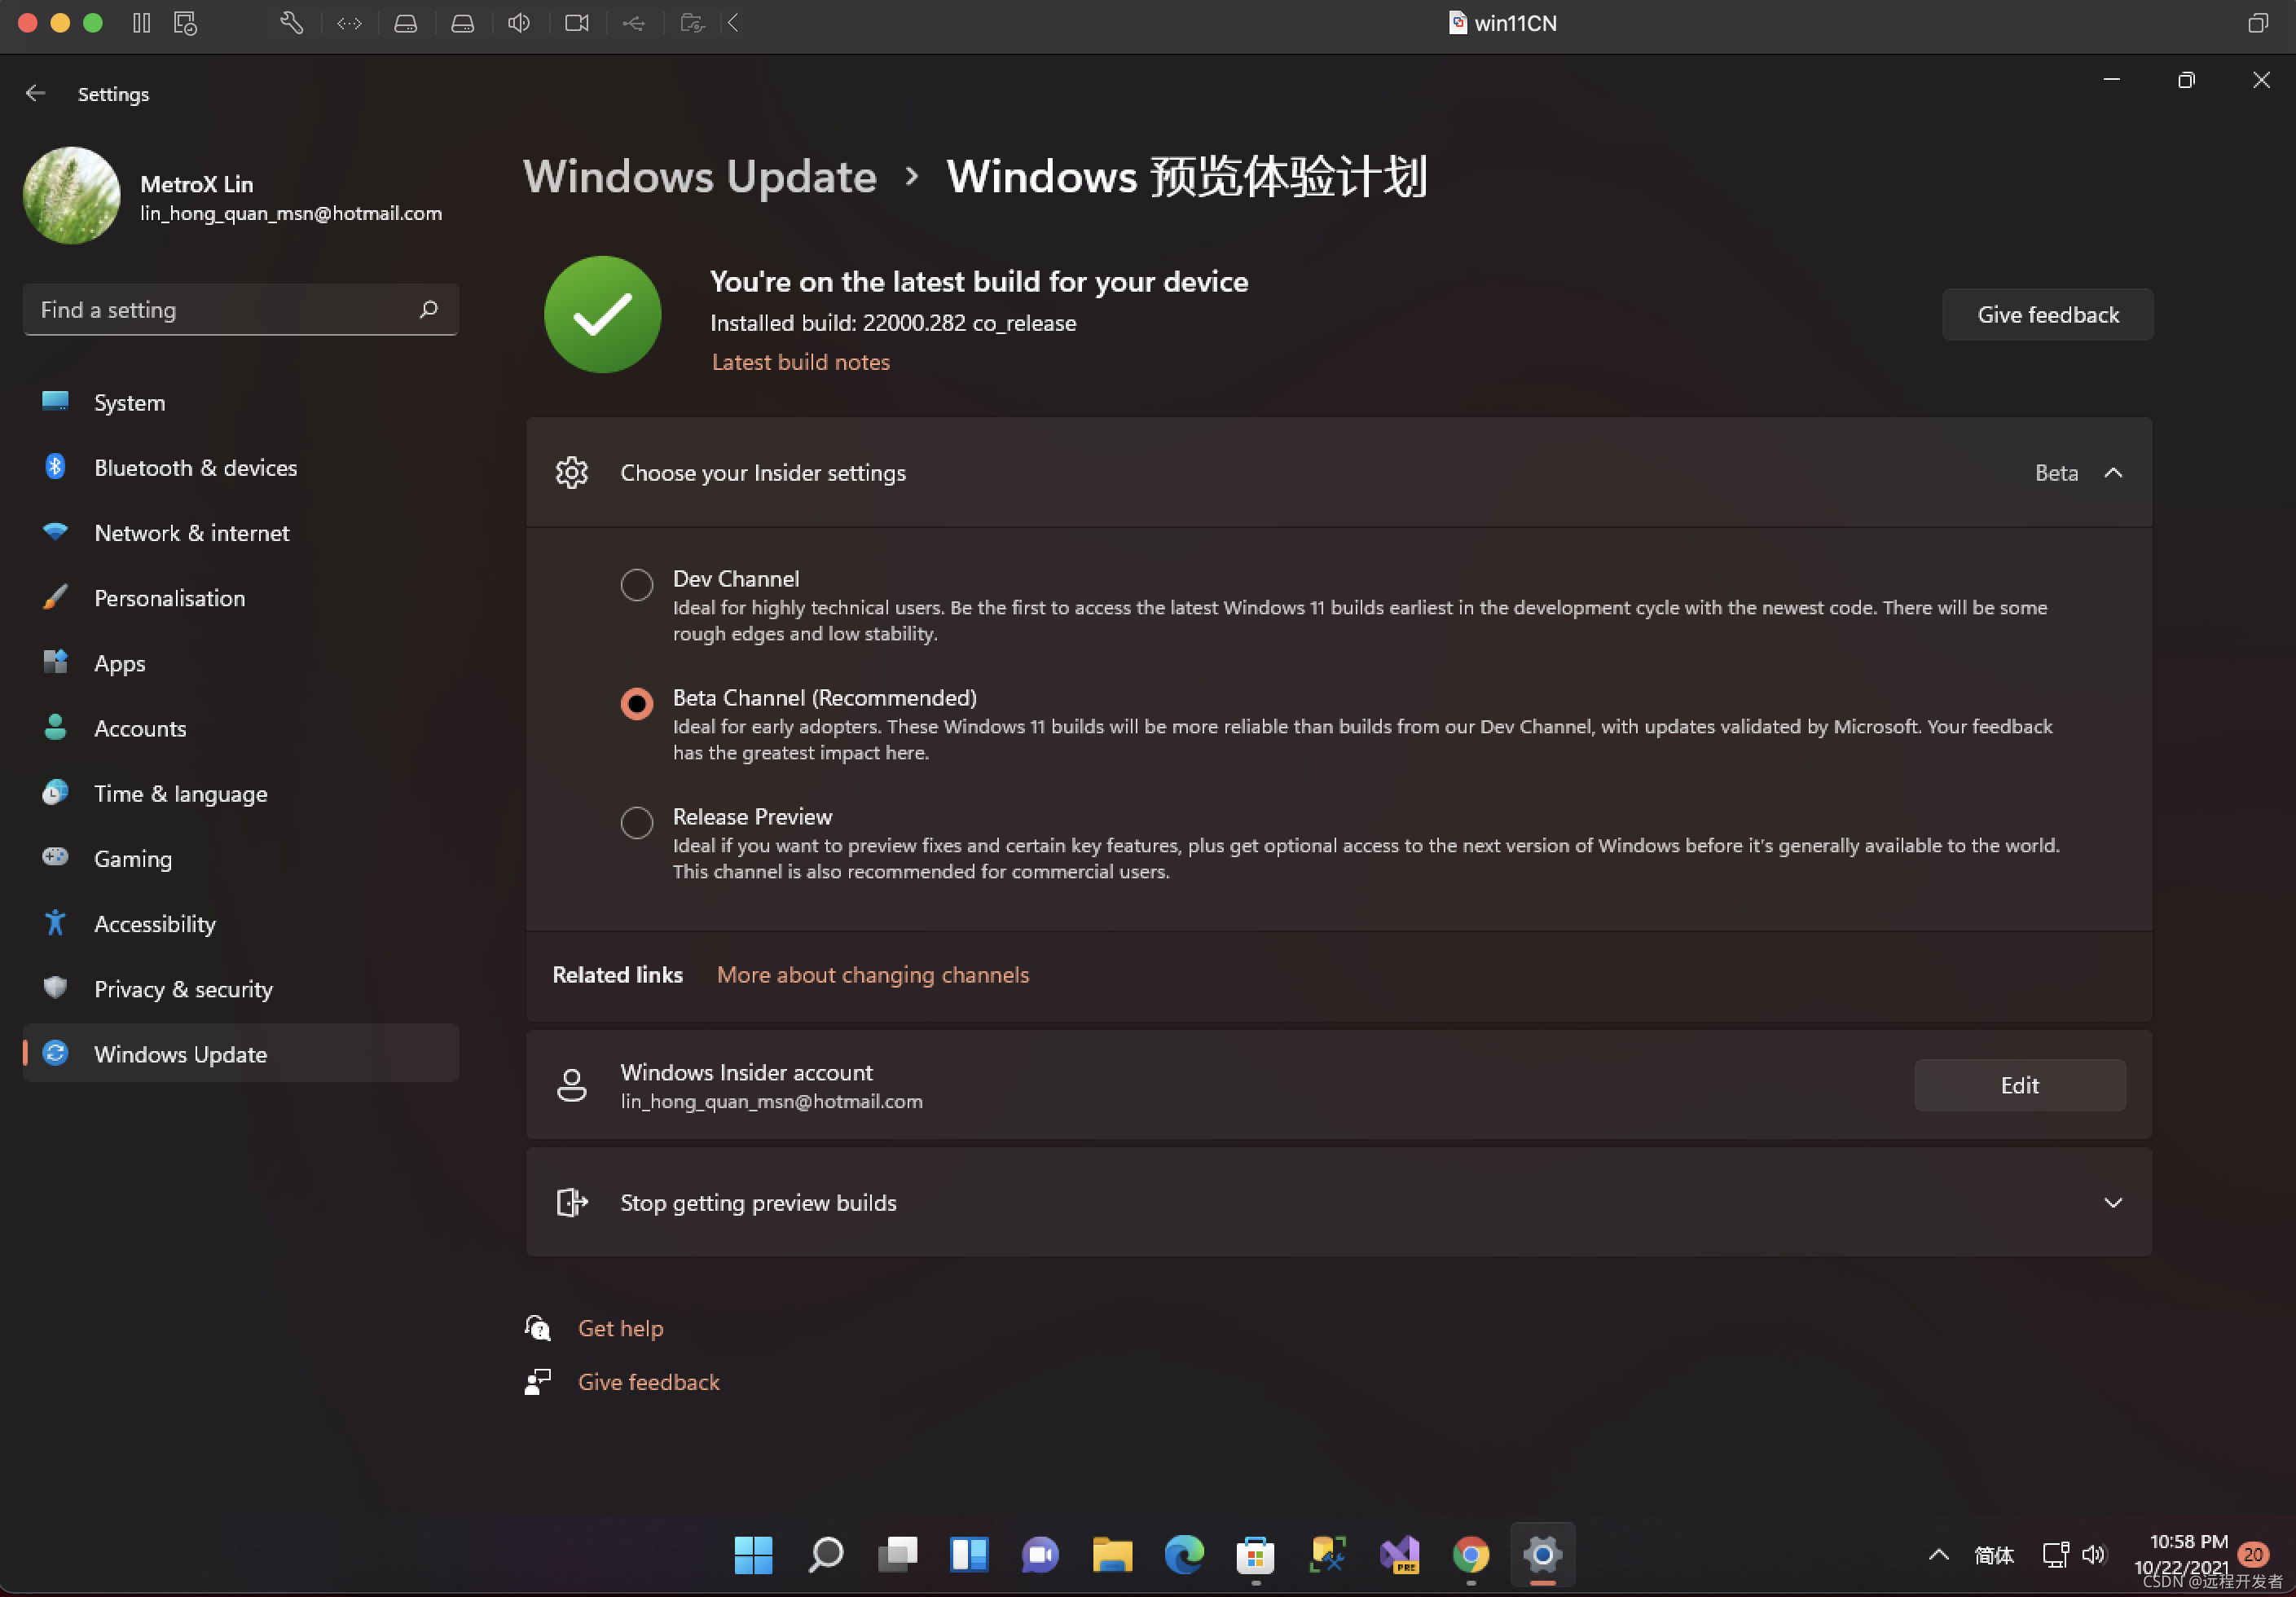The height and width of the screenshot is (1597, 2296).
Task: Select the Release Preview radio button
Action: point(636,822)
